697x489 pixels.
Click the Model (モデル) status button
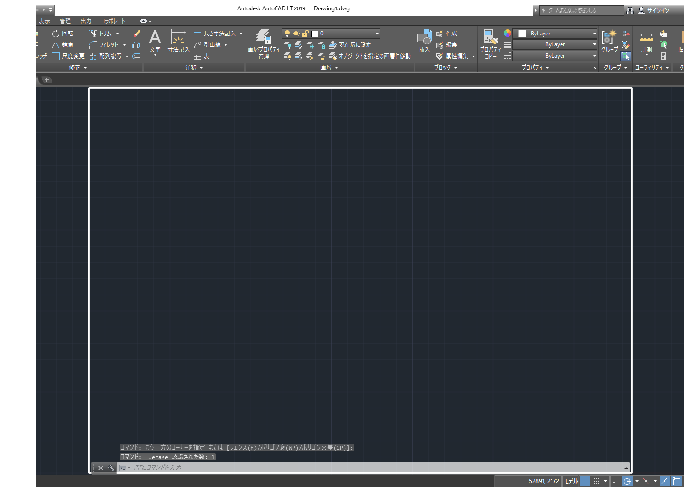point(572,481)
